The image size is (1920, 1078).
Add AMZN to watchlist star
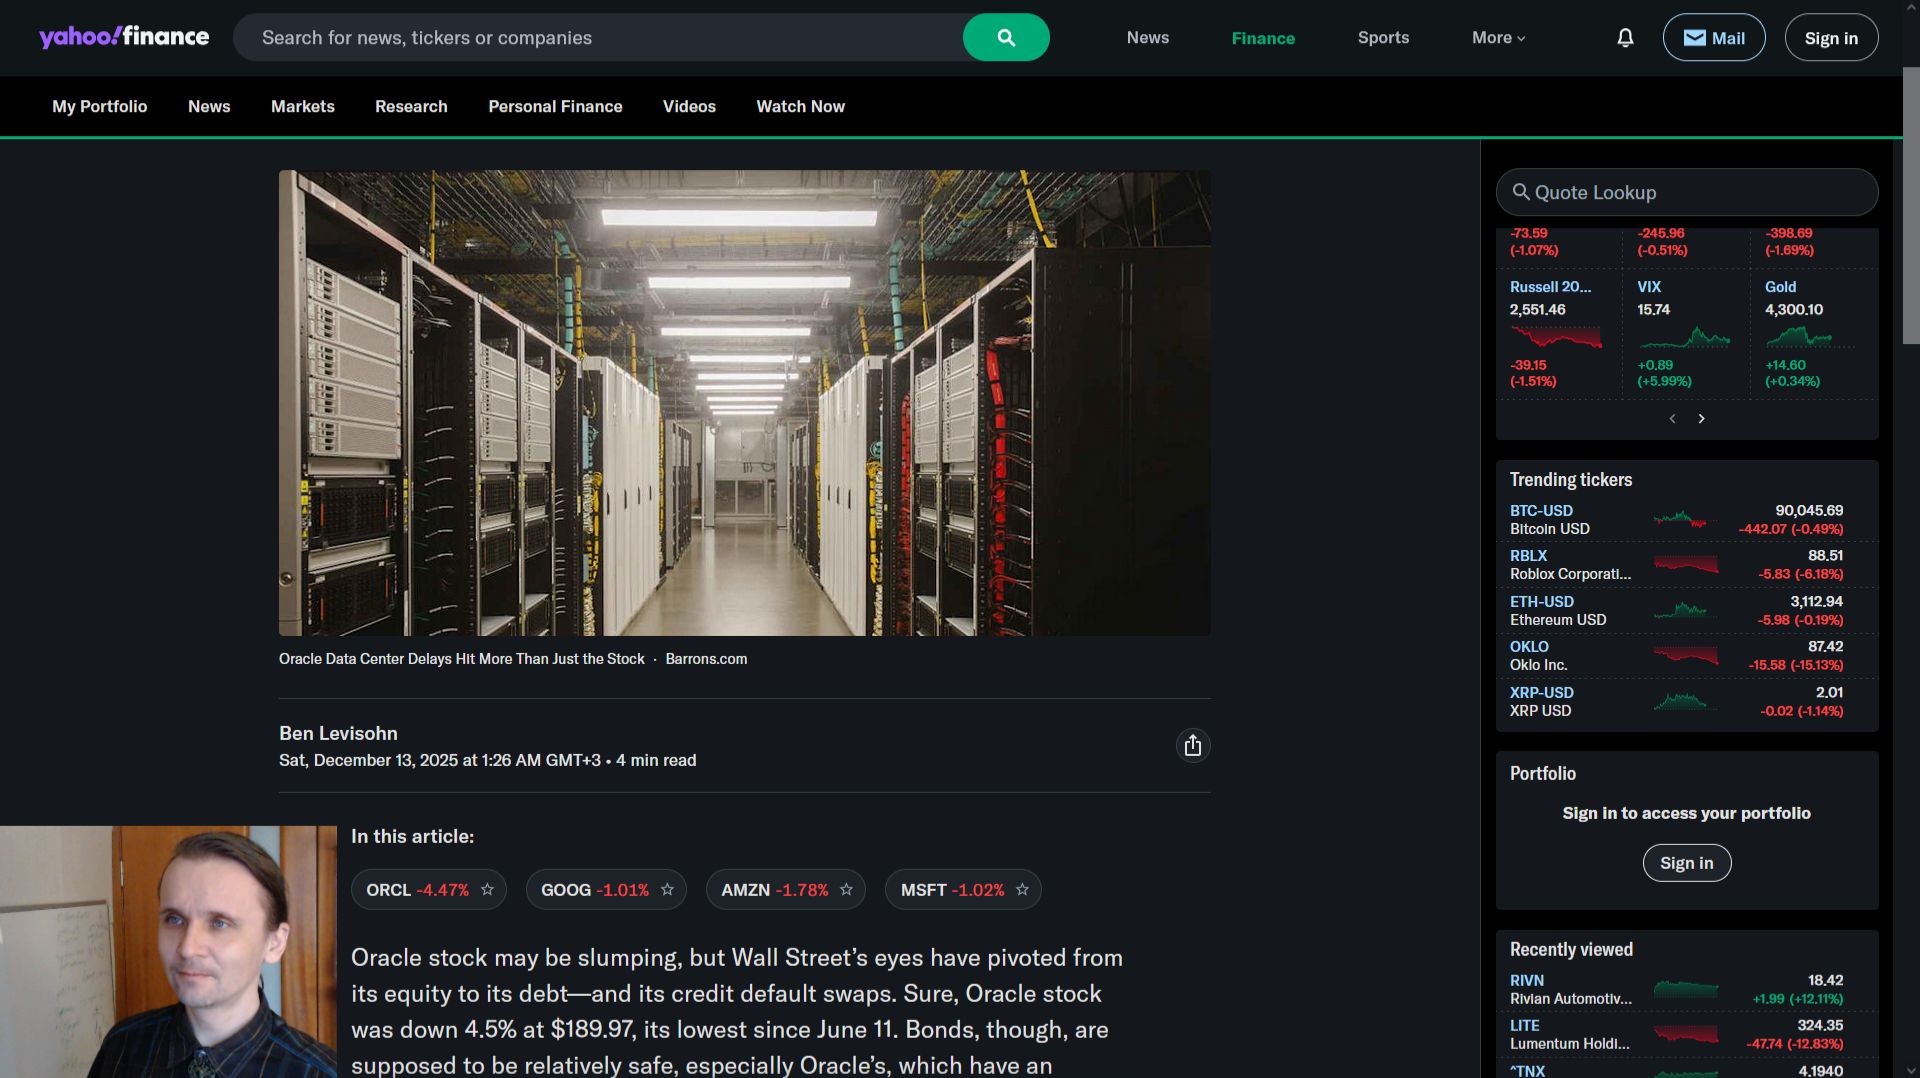point(846,890)
